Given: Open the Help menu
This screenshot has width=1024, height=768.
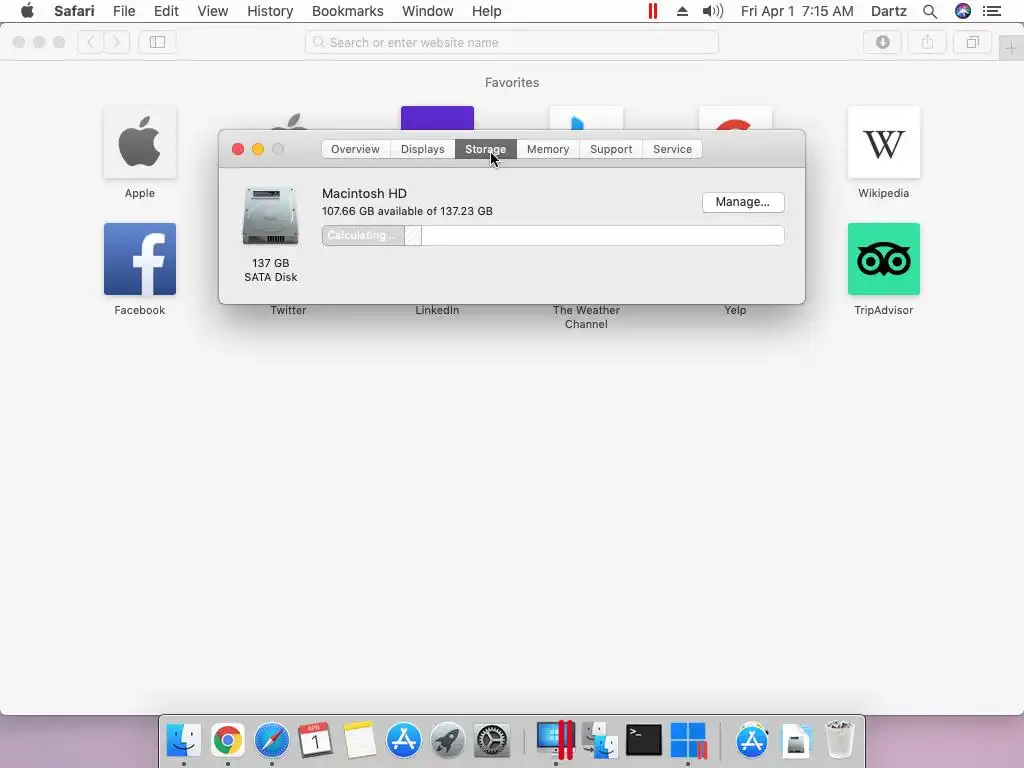Looking at the screenshot, I should pyautogui.click(x=487, y=11).
